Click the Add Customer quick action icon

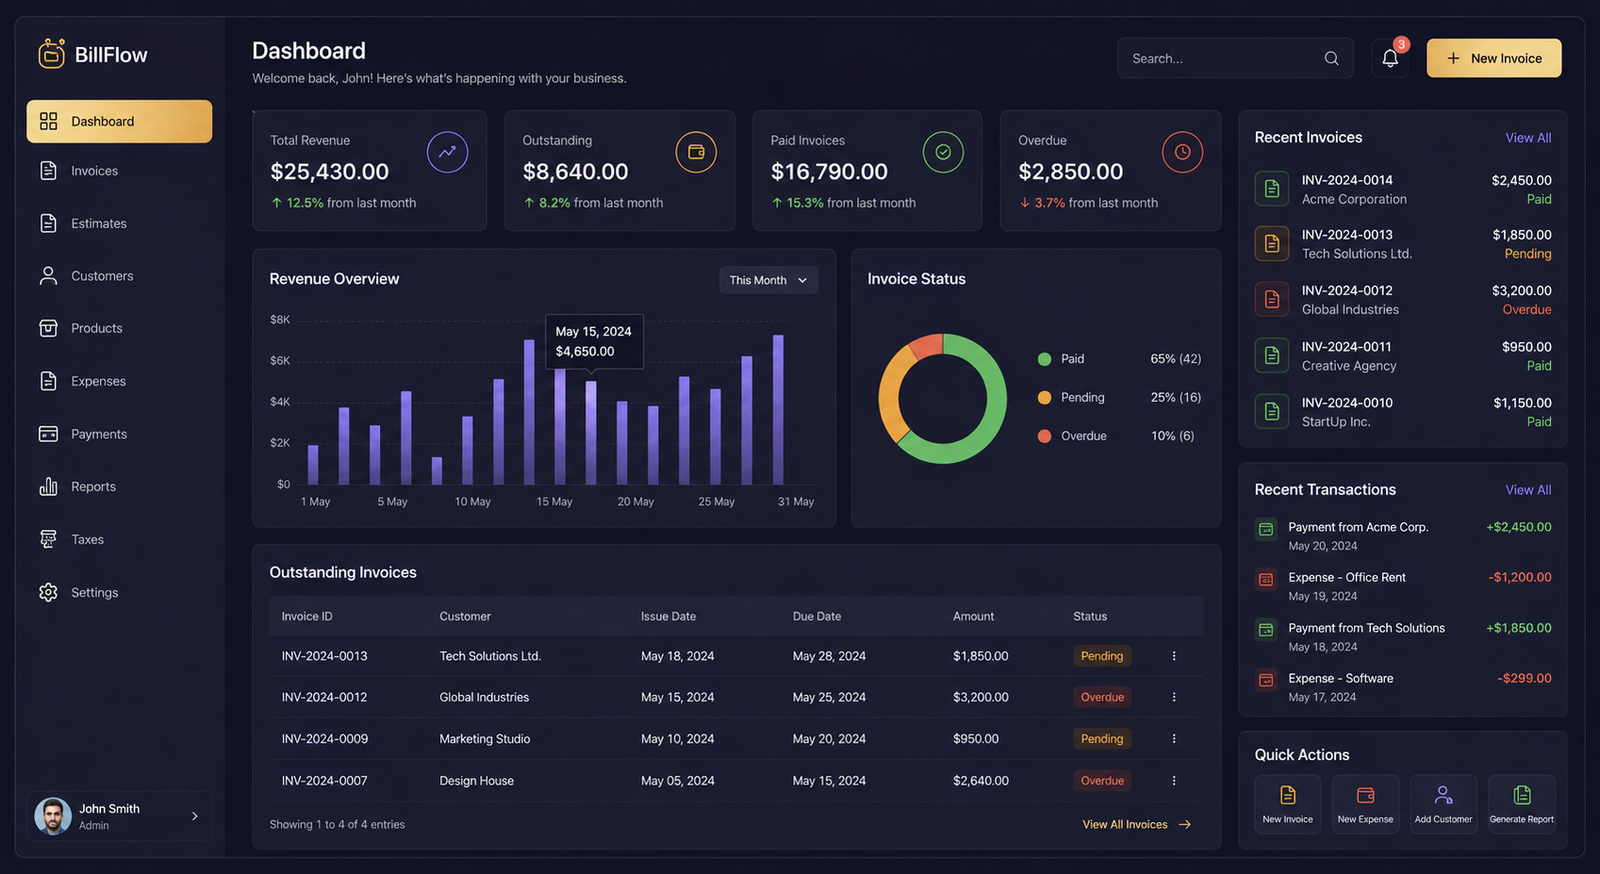pos(1443,795)
